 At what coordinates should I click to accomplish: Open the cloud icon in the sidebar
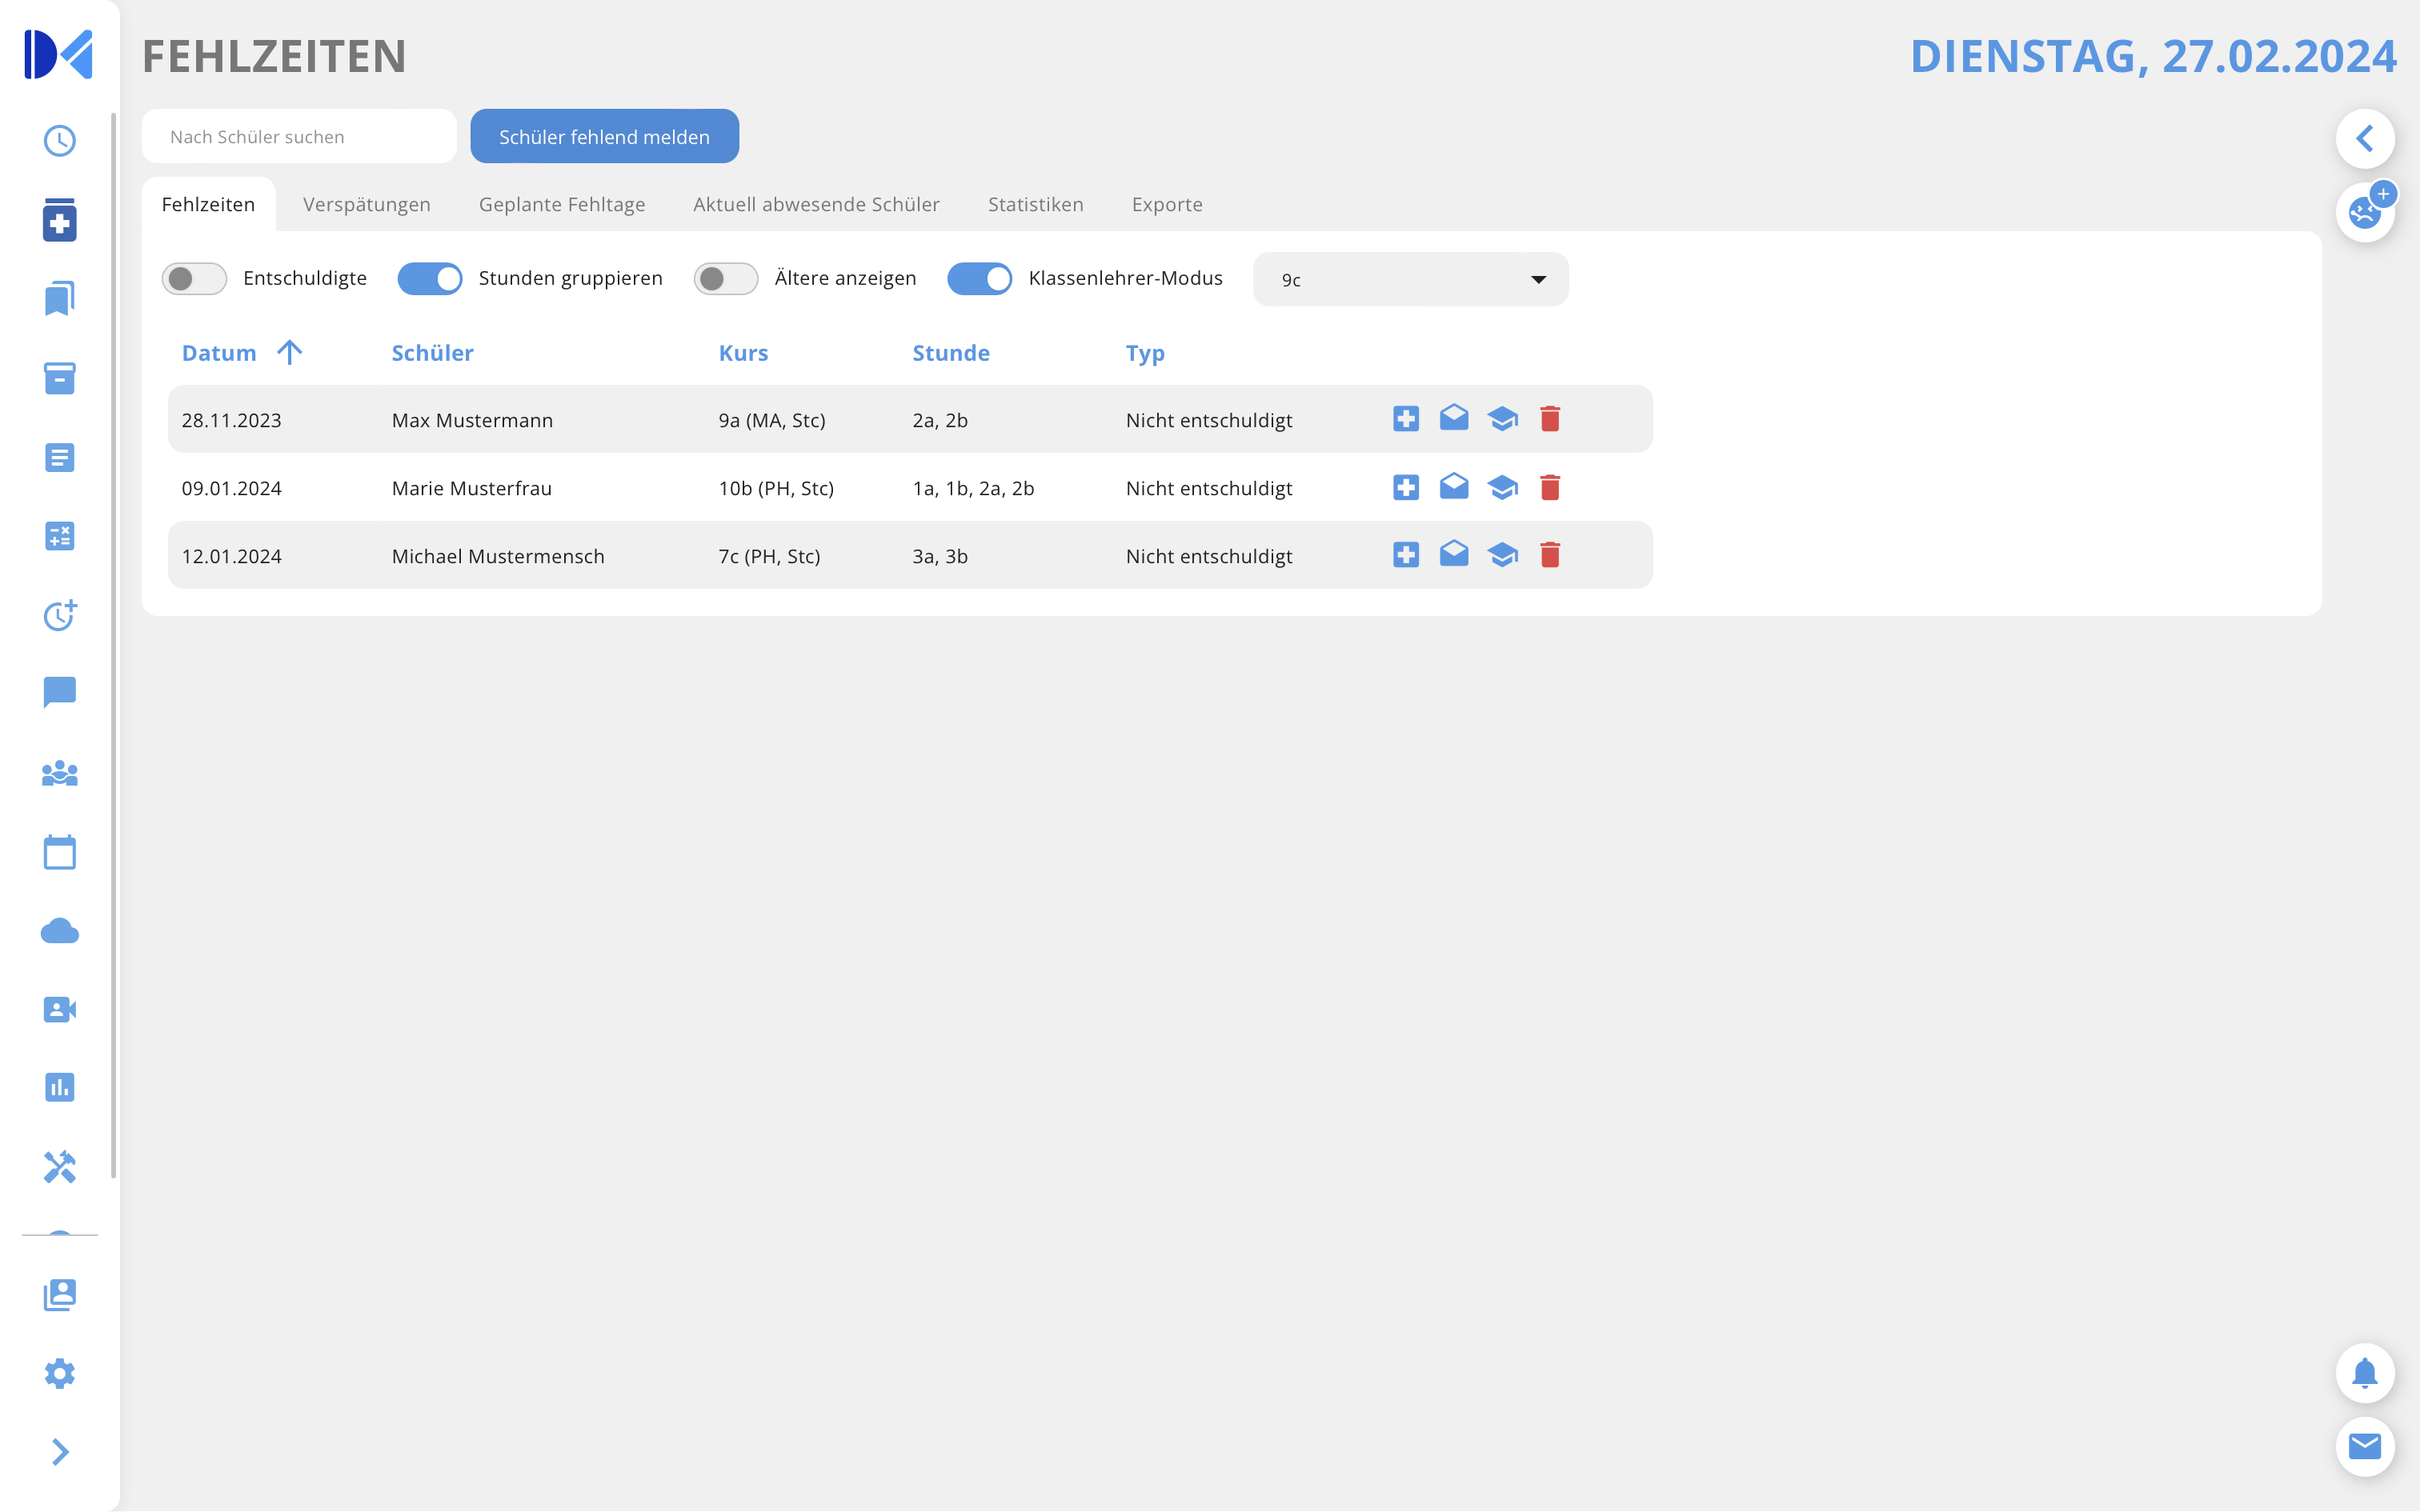tap(60, 931)
